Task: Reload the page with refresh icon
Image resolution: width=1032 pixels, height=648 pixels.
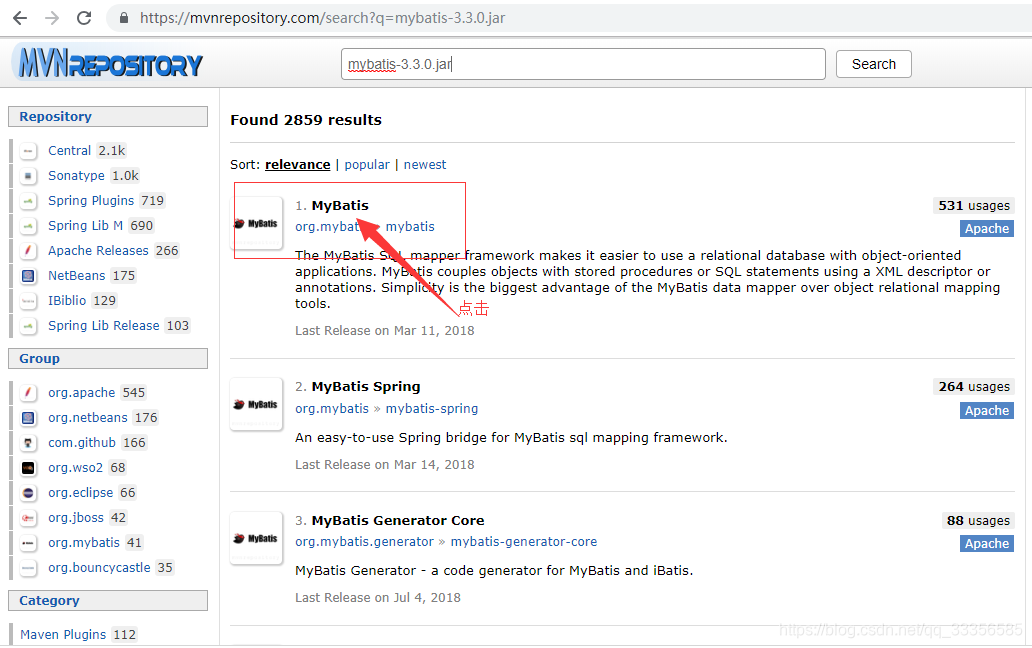Action: [x=84, y=18]
